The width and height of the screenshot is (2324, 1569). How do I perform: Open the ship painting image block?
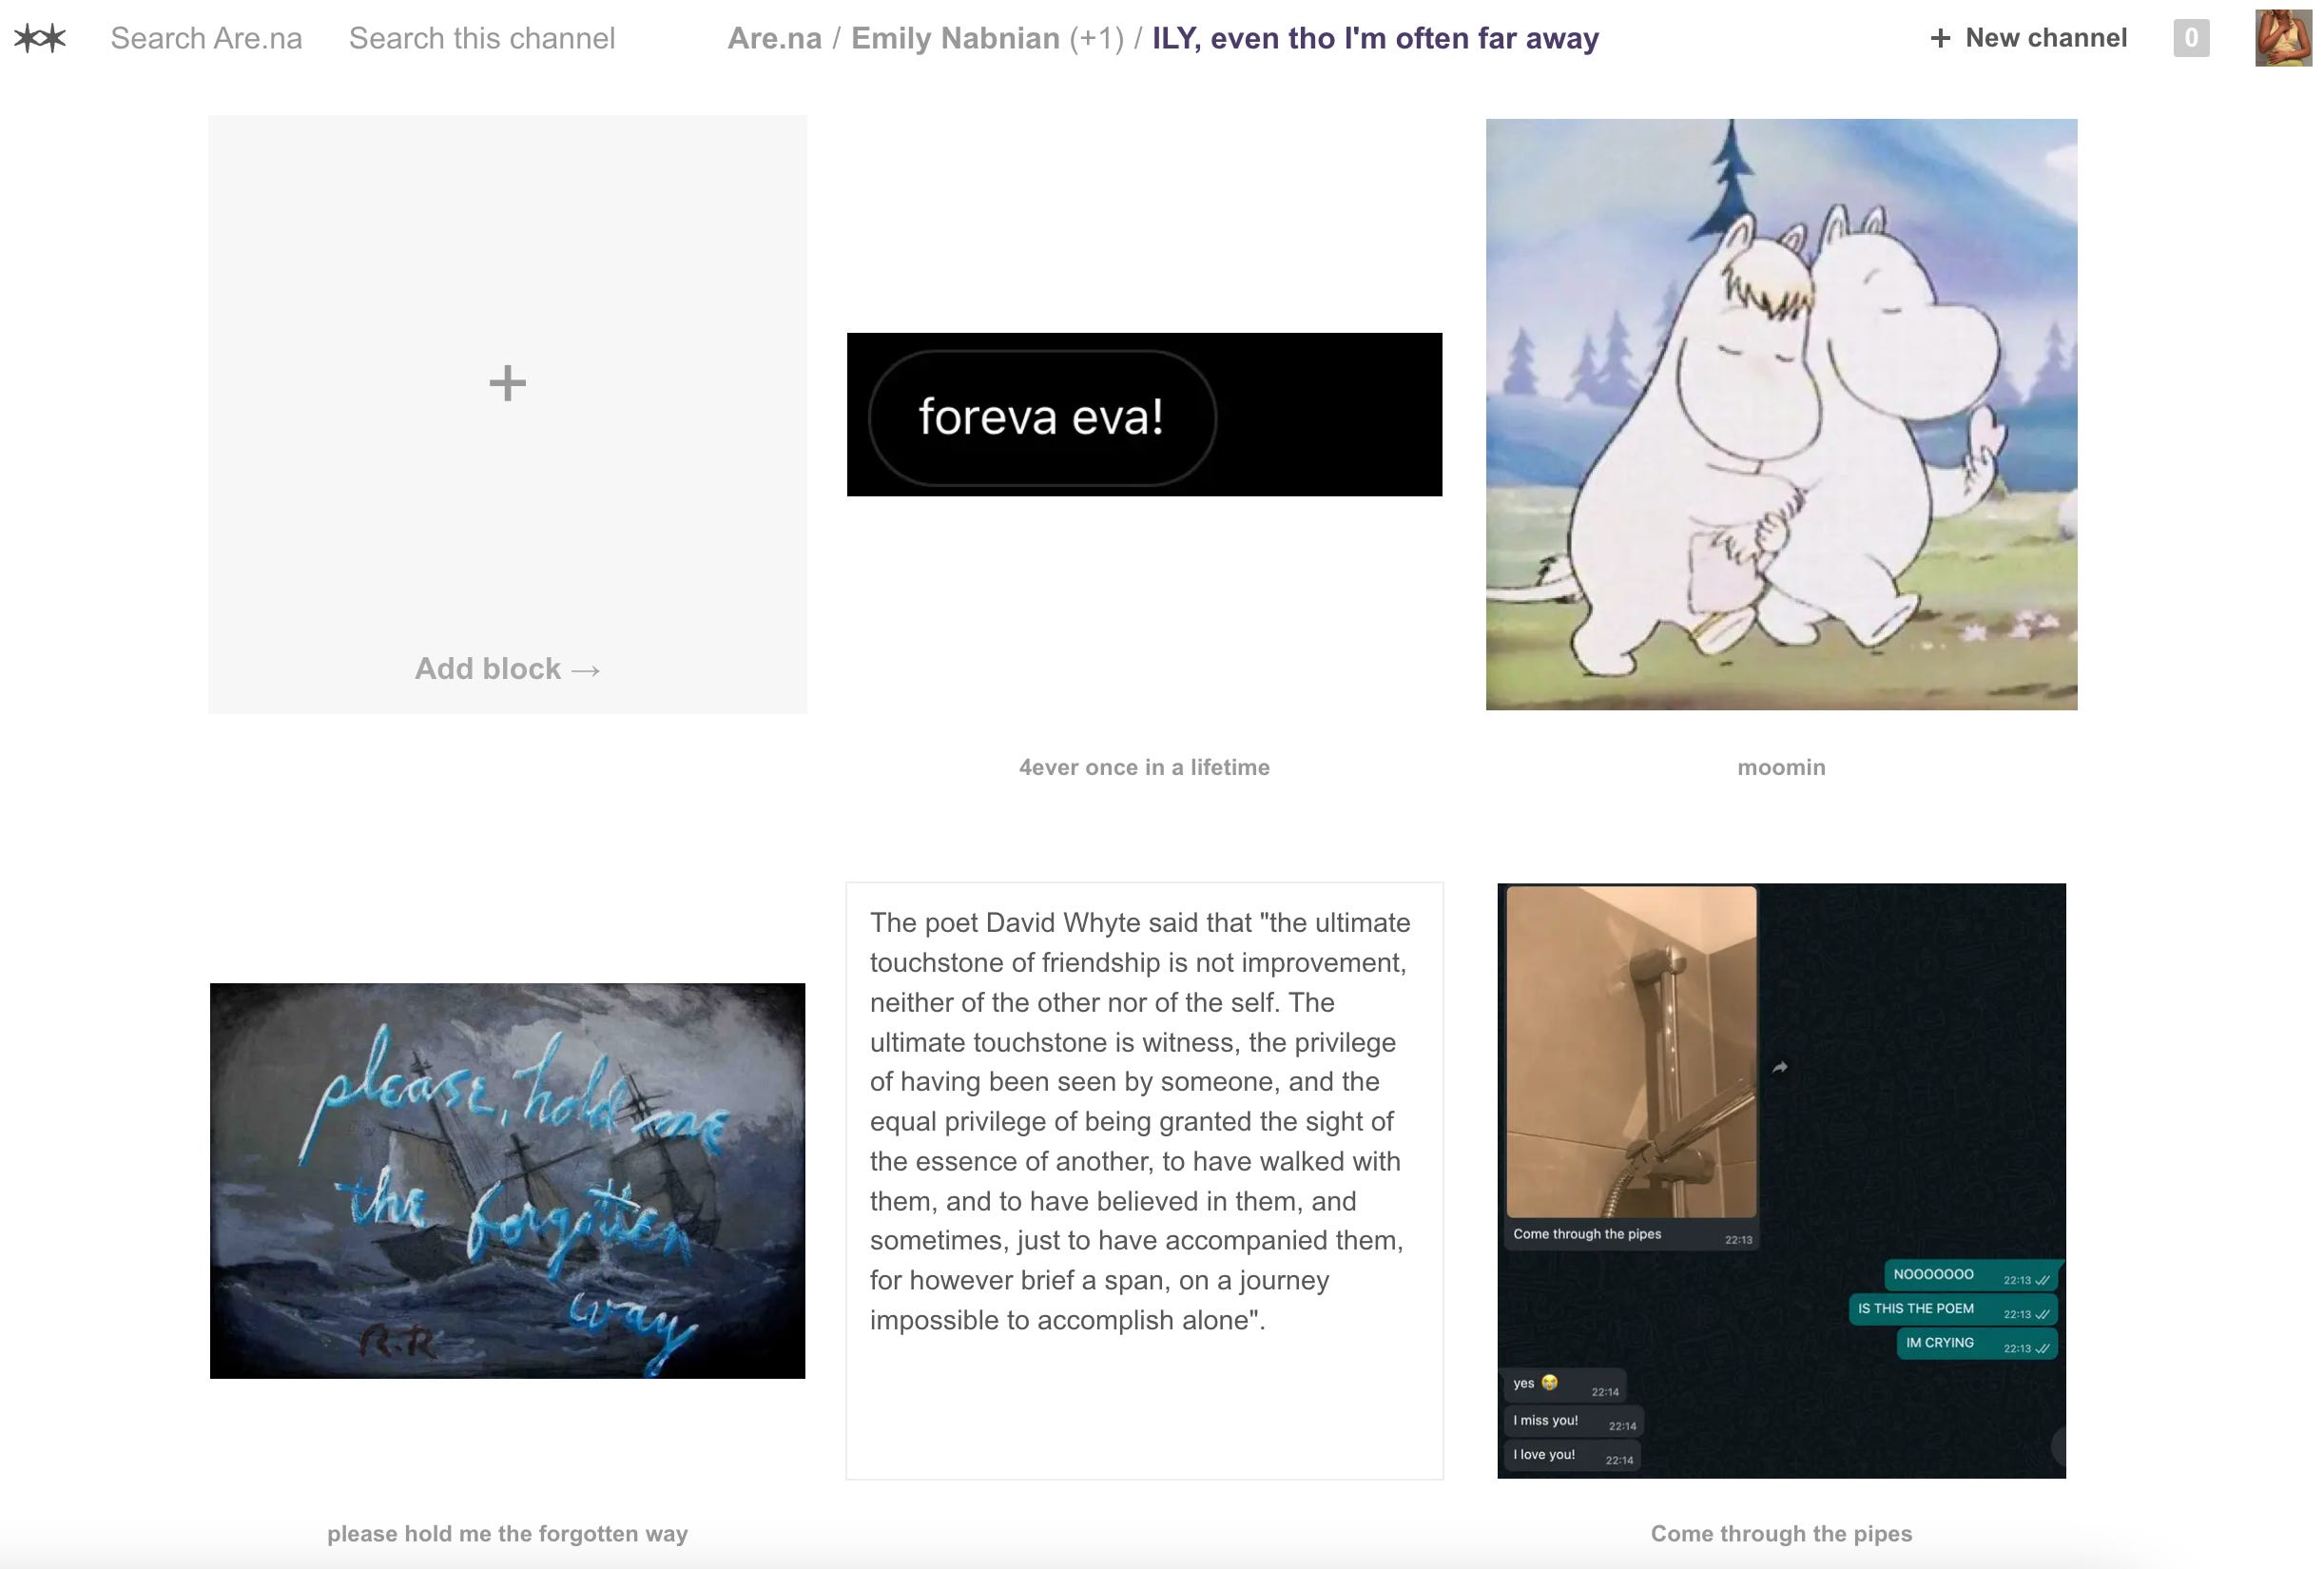pos(507,1180)
